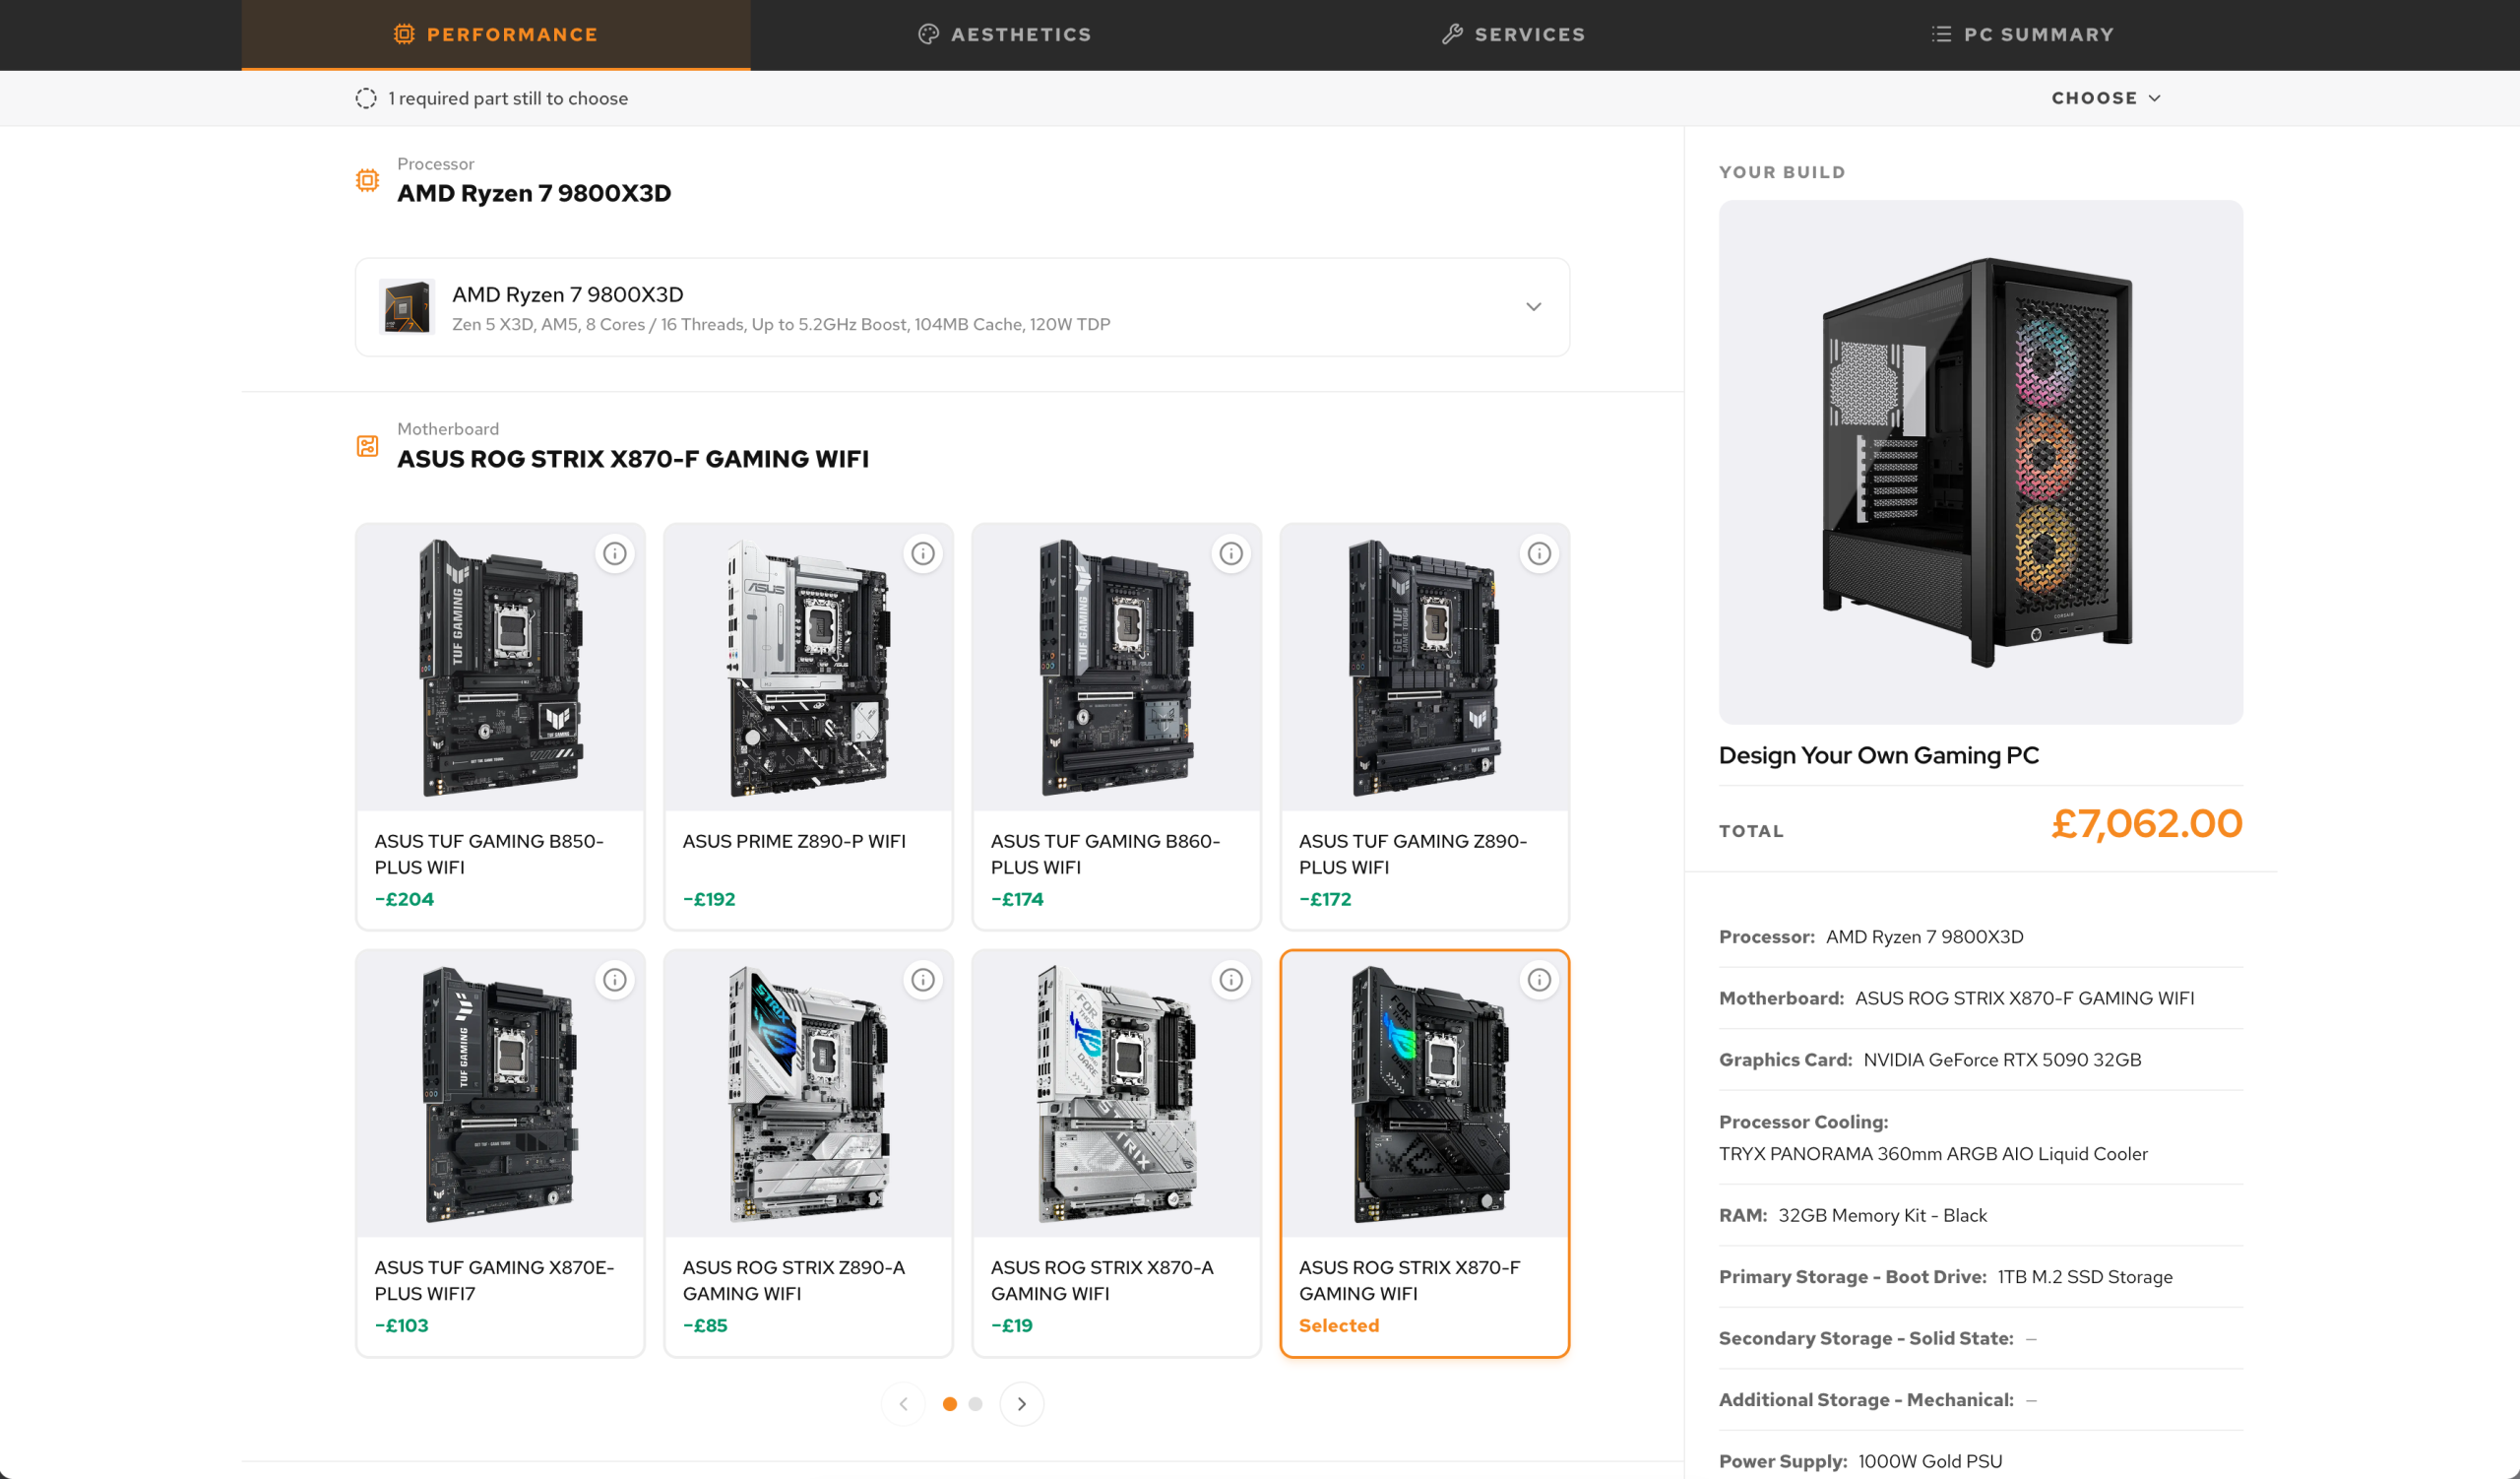
Task: Select ASUS ROG STRIX Z890-A GAMING WIFI card
Action: tap(808, 1153)
